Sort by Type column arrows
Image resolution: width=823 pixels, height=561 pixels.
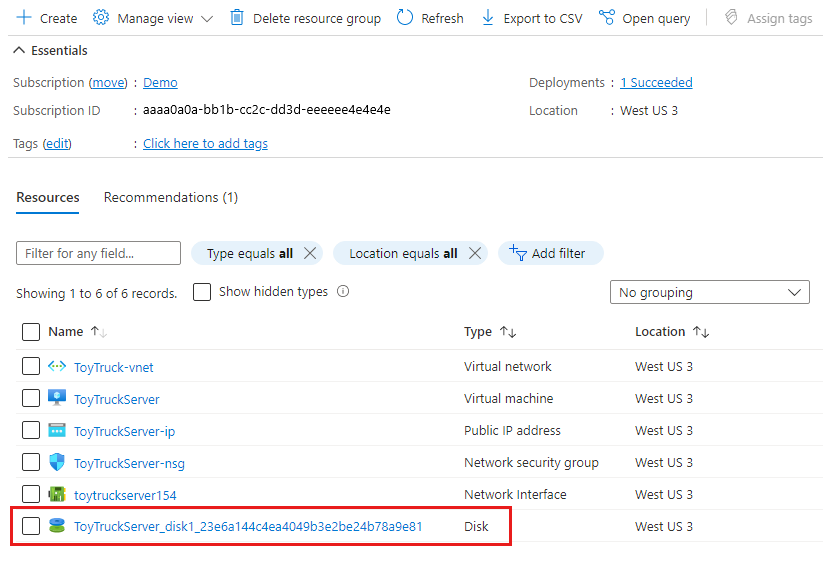pyautogui.click(x=508, y=332)
